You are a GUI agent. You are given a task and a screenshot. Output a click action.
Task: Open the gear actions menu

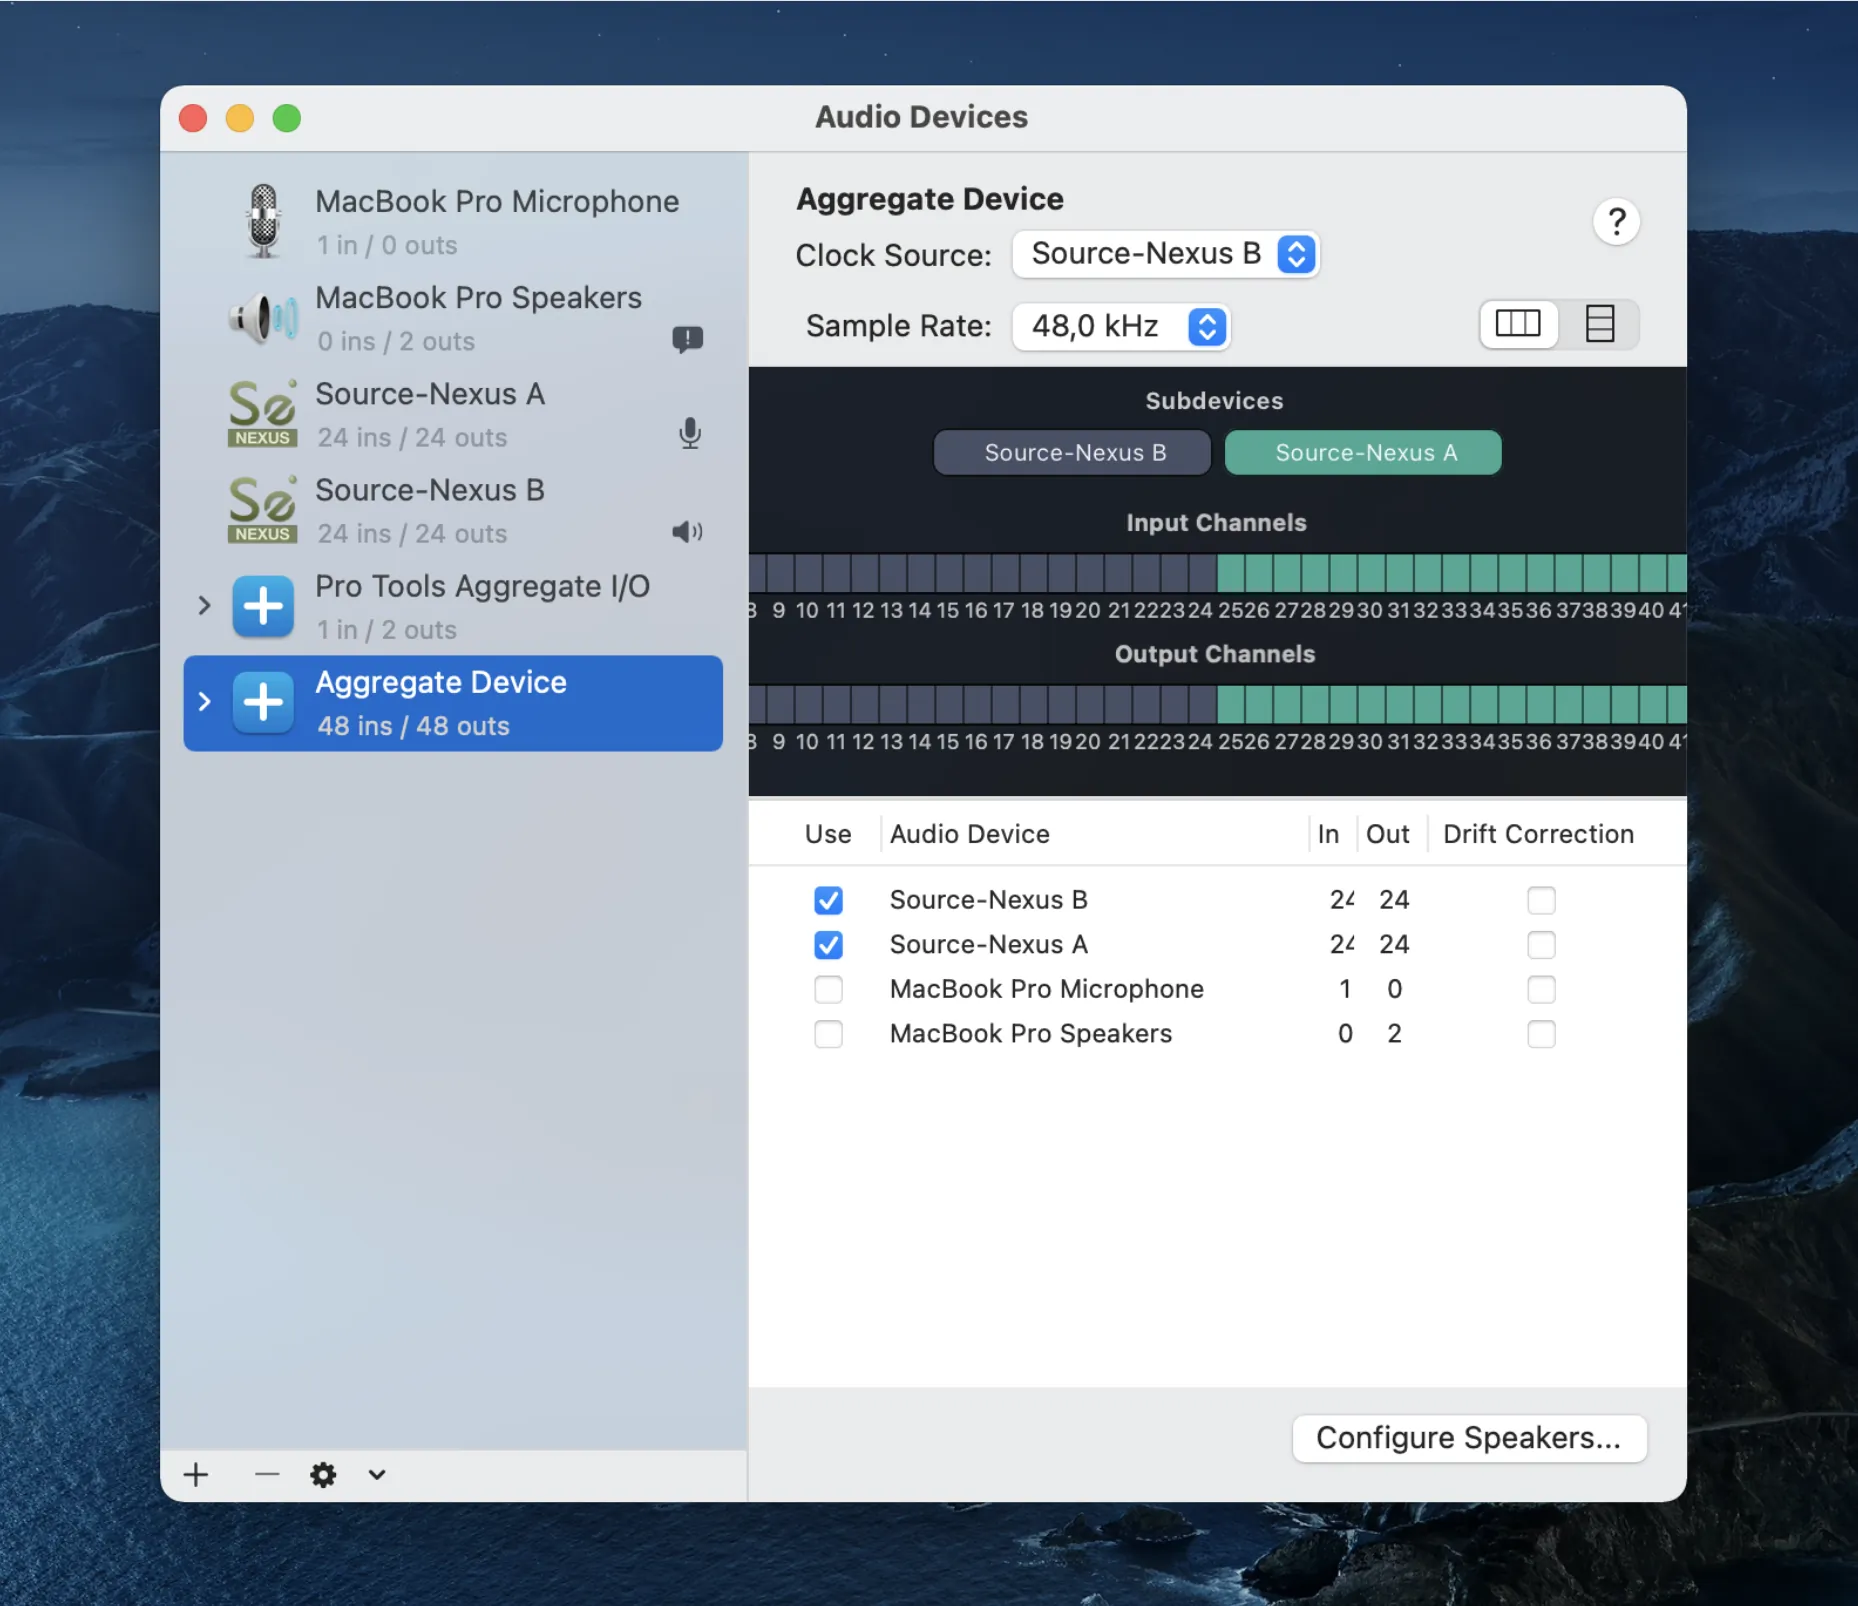(323, 1474)
